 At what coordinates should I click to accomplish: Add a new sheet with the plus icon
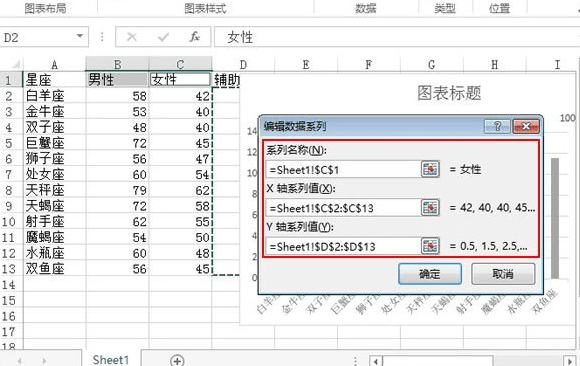[177, 360]
